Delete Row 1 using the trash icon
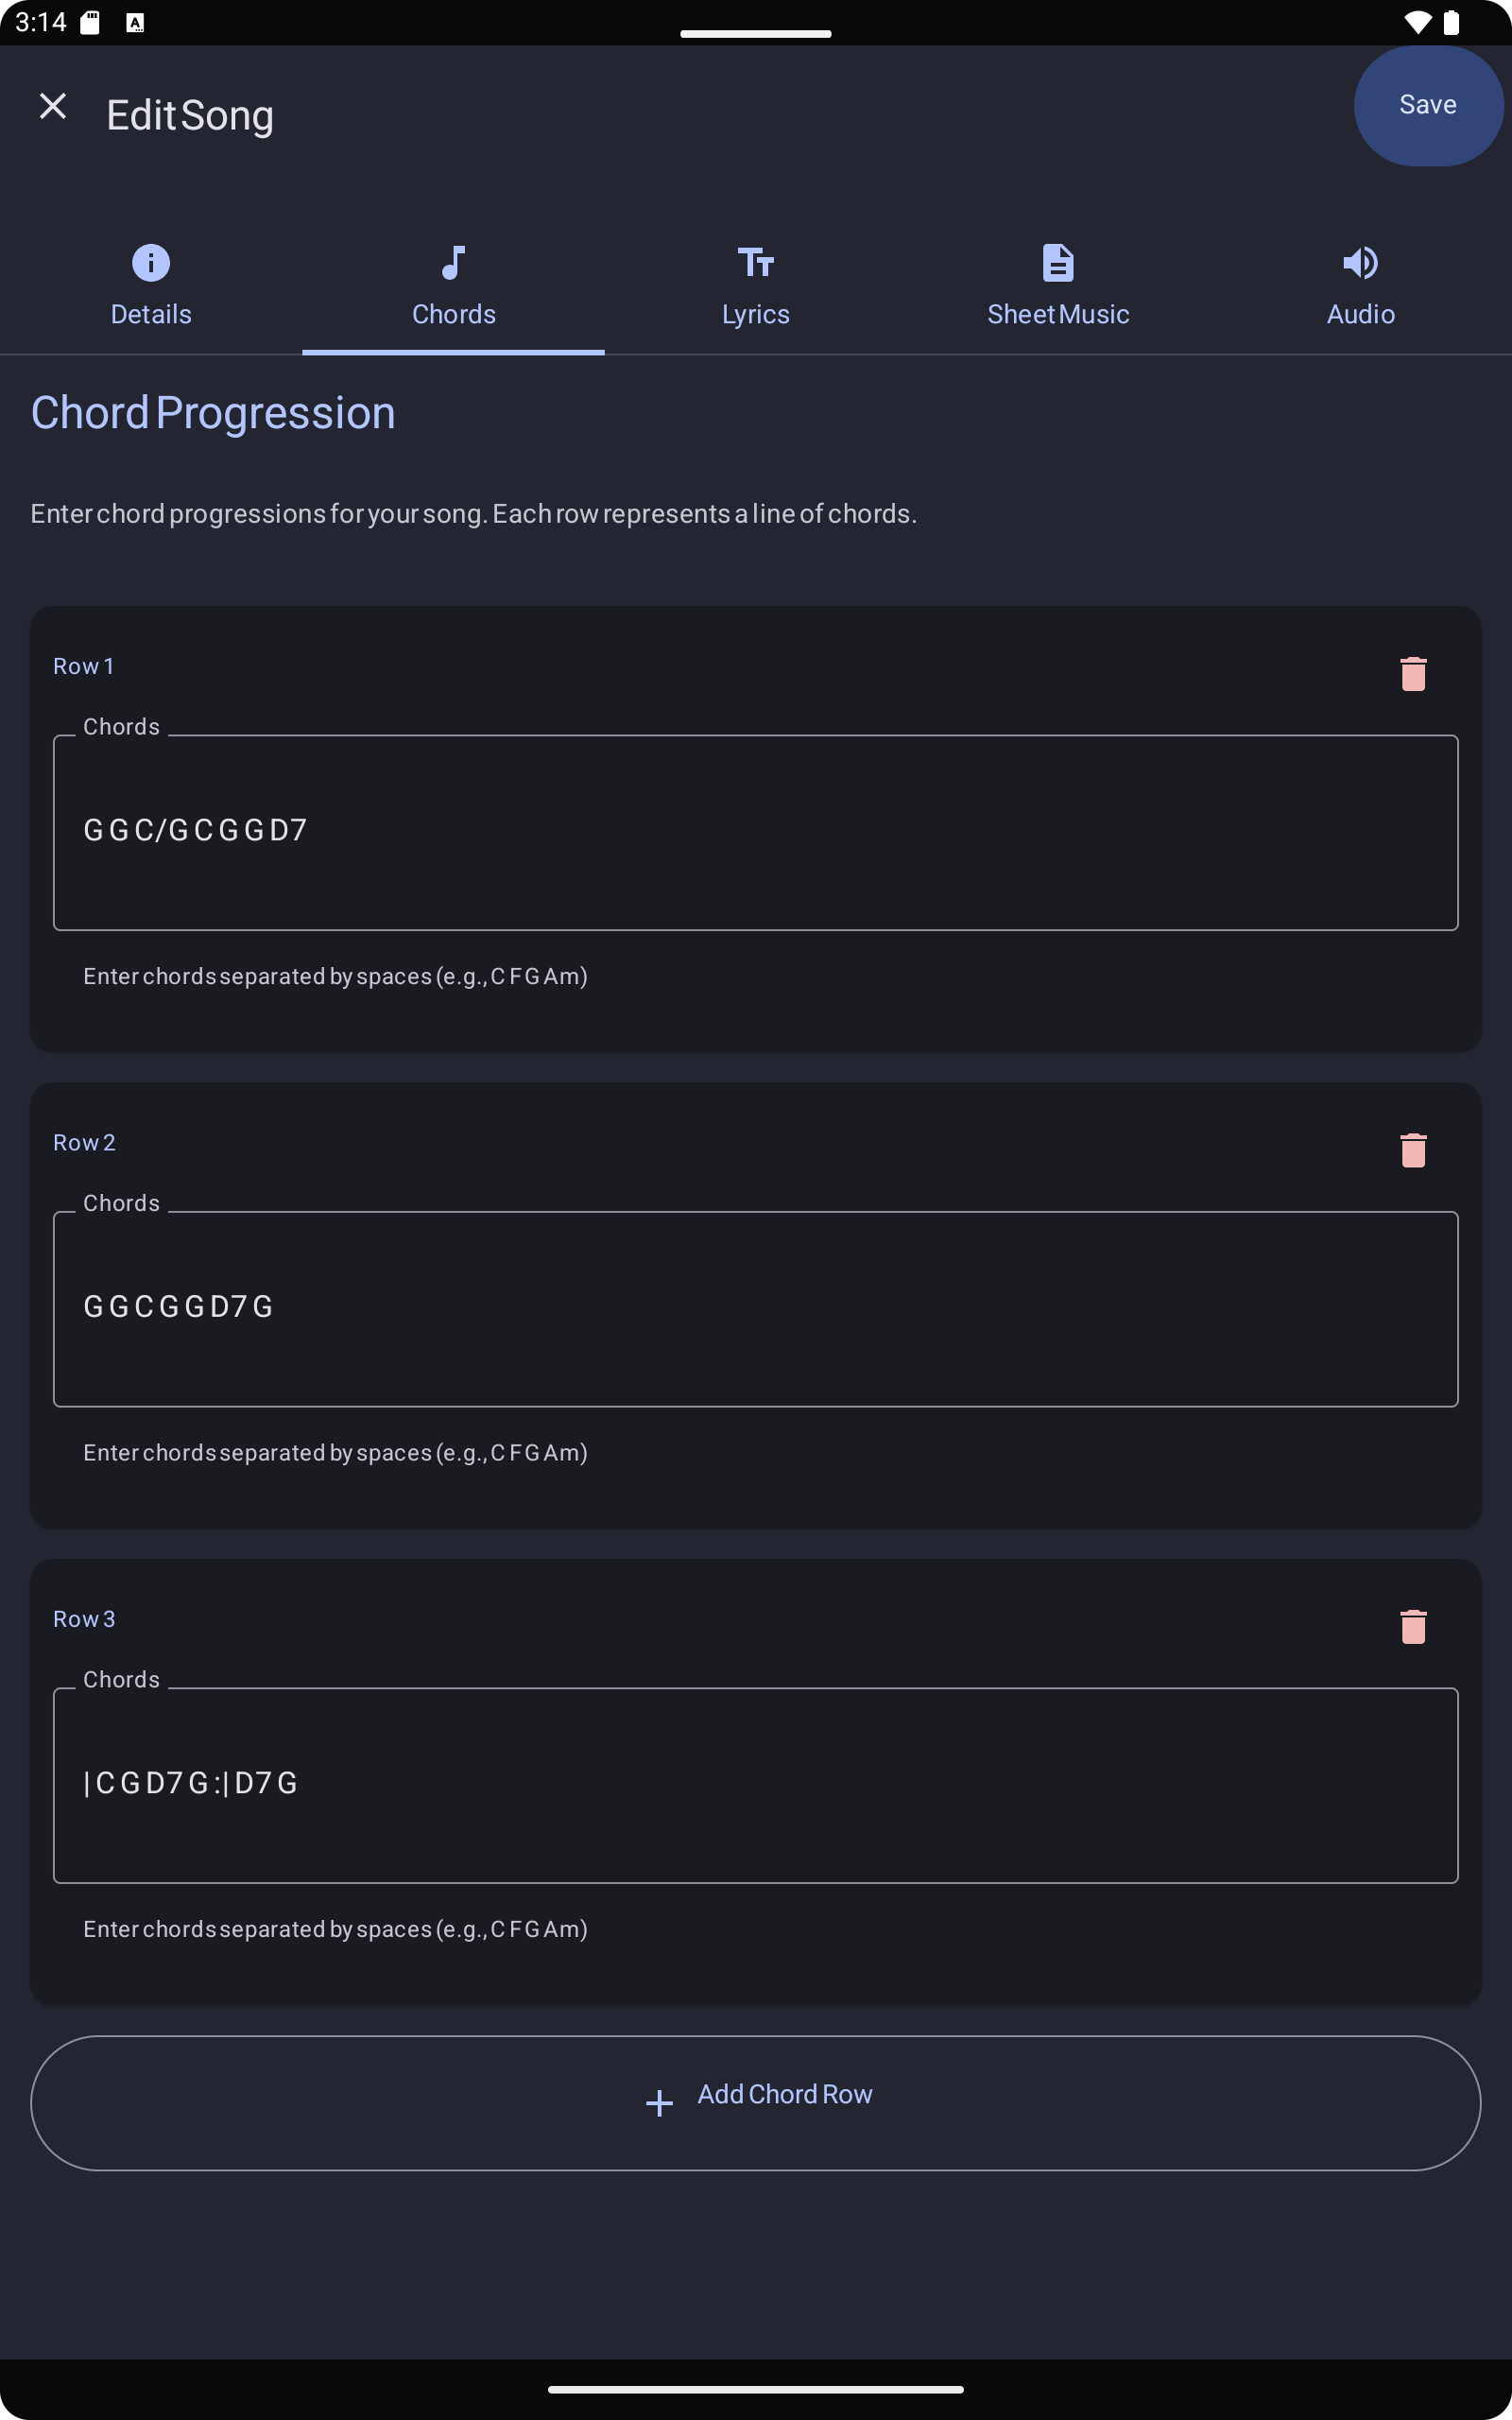The image size is (1512, 2420). (1413, 673)
